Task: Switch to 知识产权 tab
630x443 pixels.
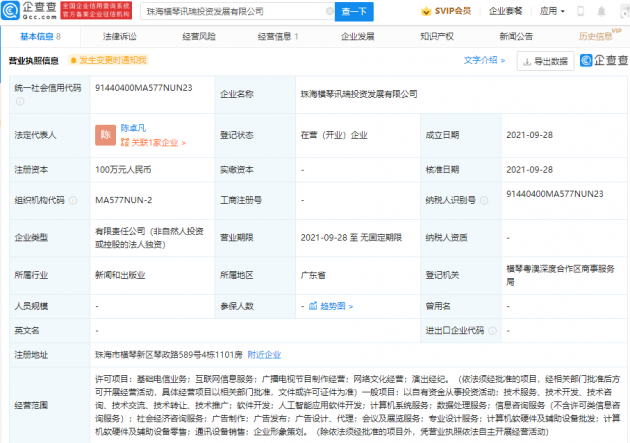Action: [437, 37]
